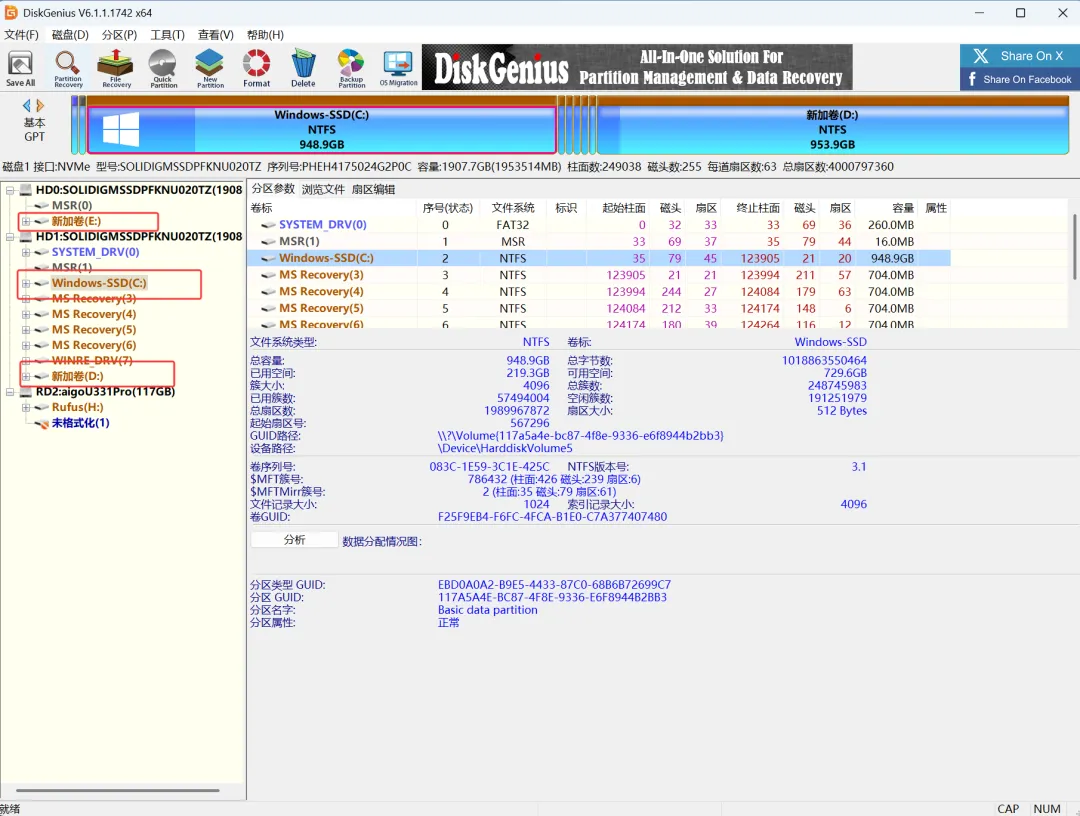This screenshot has height=816, width=1080.
Task: Expand the 新加卷(D:) tree node
Action: coord(25,376)
